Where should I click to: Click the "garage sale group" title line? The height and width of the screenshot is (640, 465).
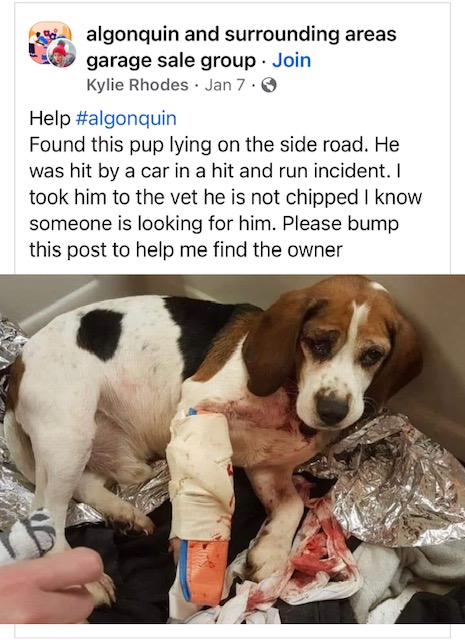(171, 61)
